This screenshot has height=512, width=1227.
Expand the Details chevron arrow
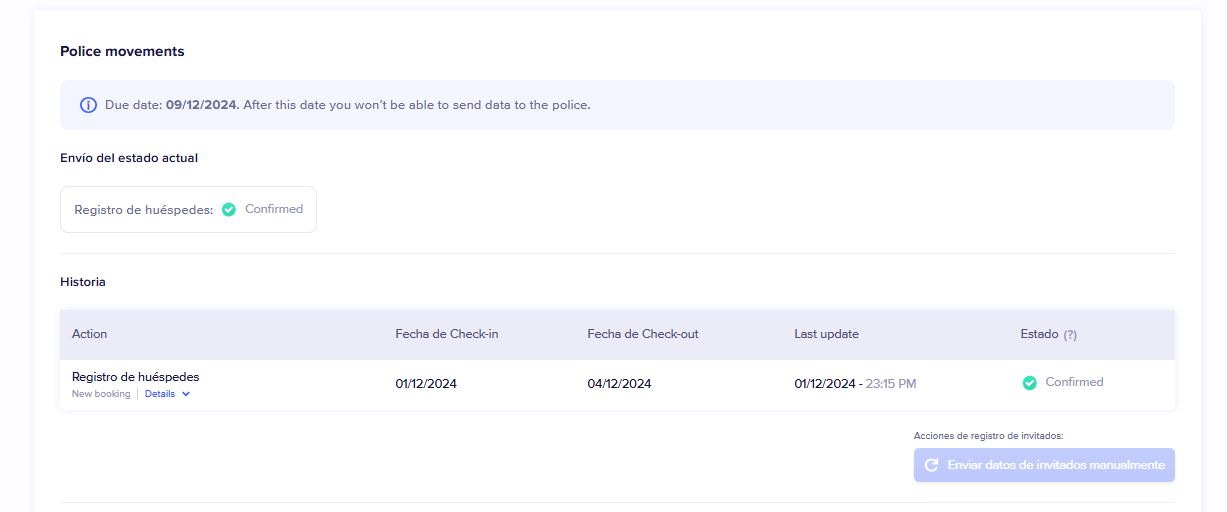(x=186, y=394)
